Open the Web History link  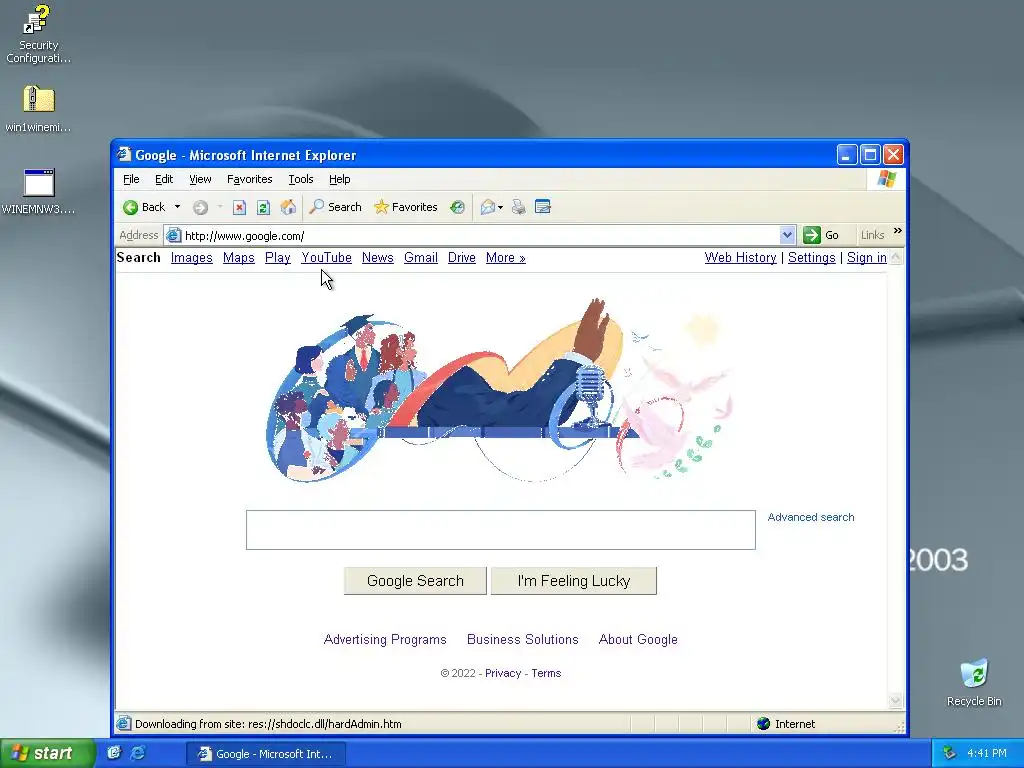pos(741,257)
